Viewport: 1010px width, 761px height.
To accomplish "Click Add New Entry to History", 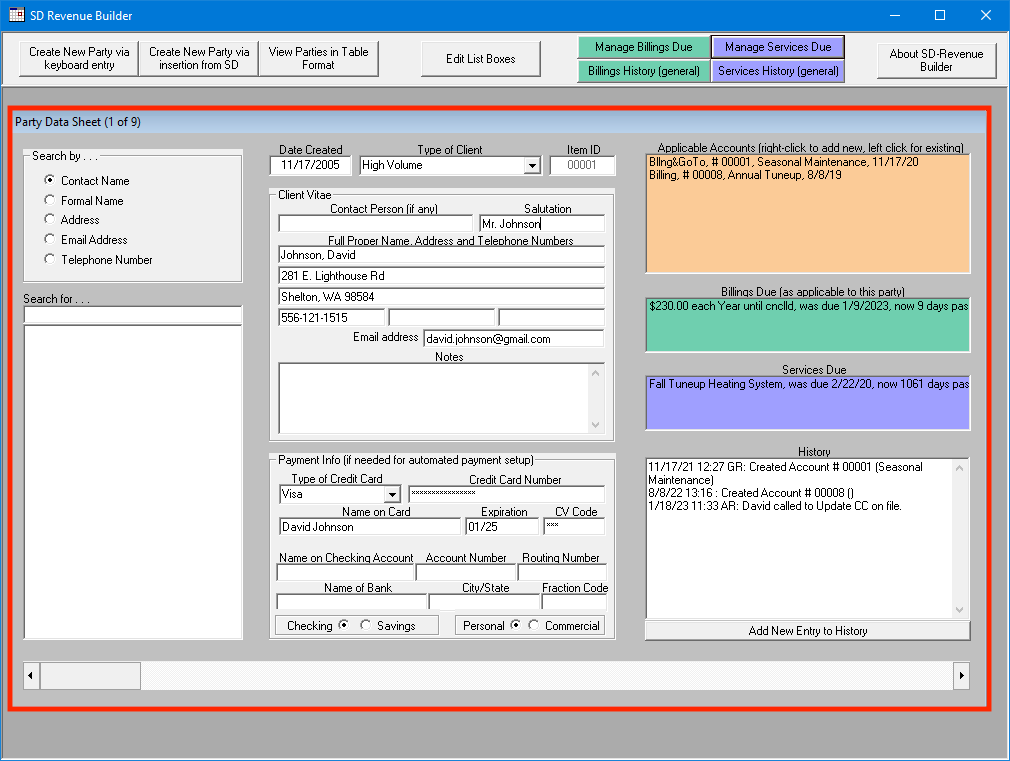I will [807, 631].
